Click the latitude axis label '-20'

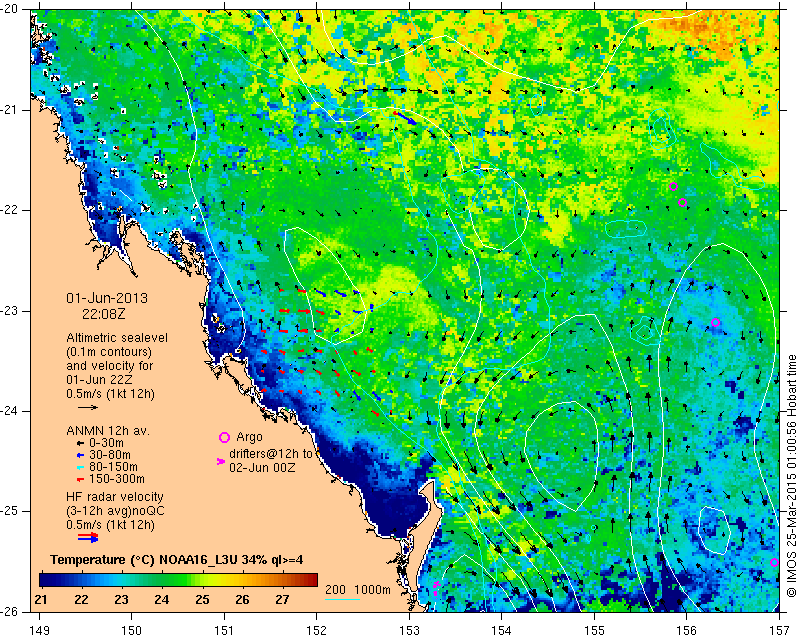tap(11, 10)
